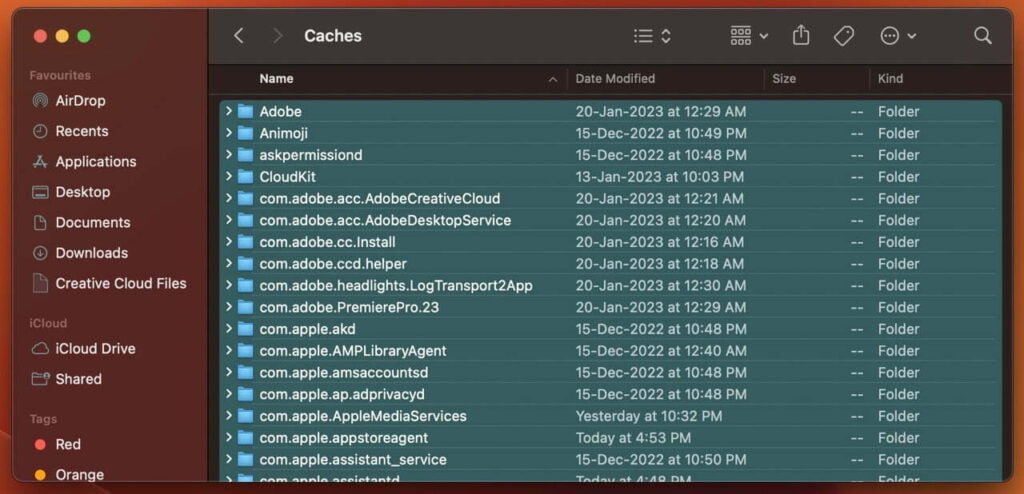1024x494 pixels.
Task: Click the Edit Tags icon
Action: [x=843, y=36]
